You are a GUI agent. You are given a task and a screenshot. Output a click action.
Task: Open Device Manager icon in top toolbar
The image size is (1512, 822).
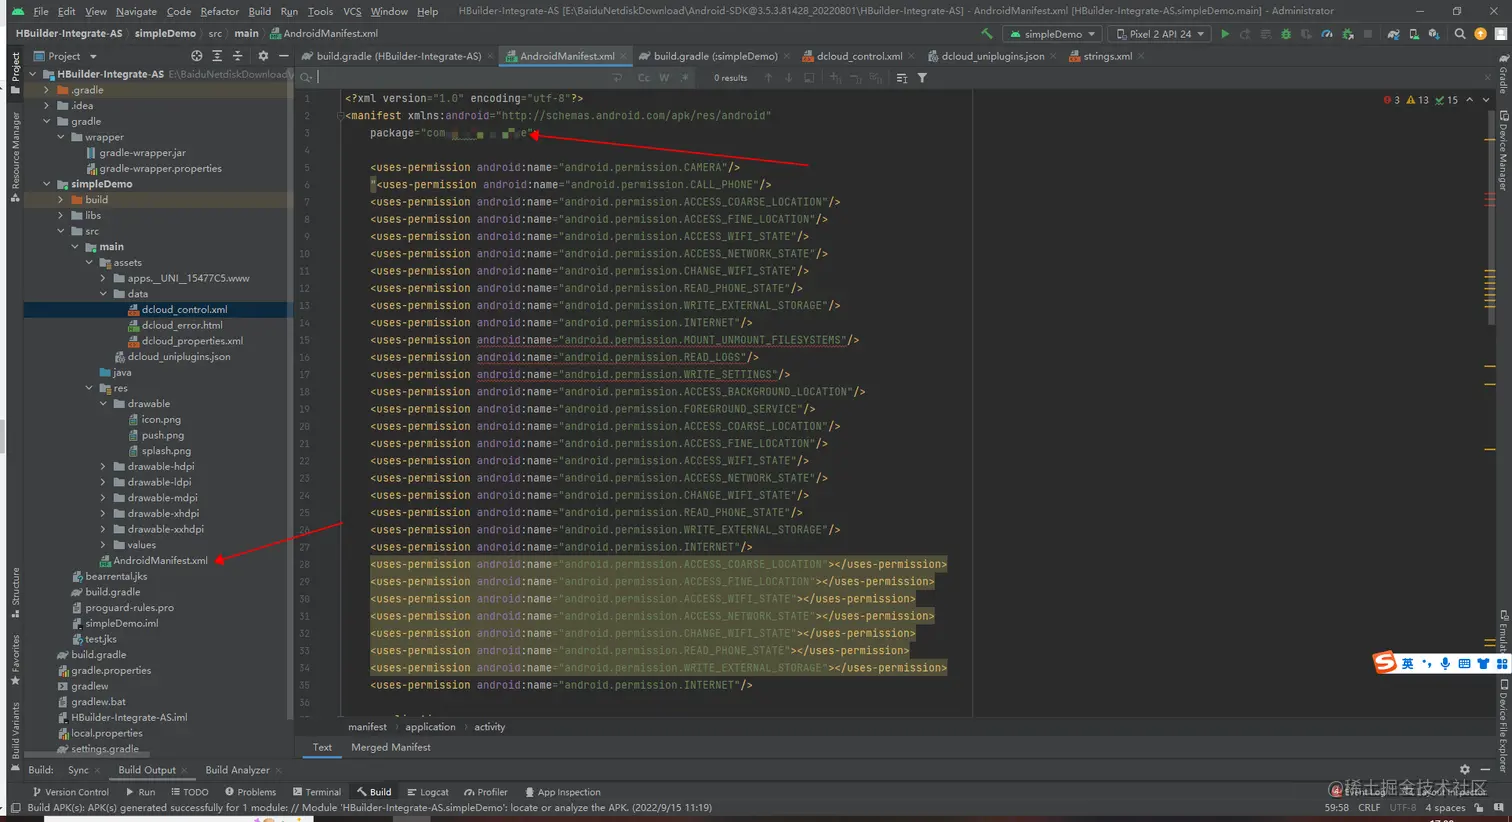point(1413,34)
